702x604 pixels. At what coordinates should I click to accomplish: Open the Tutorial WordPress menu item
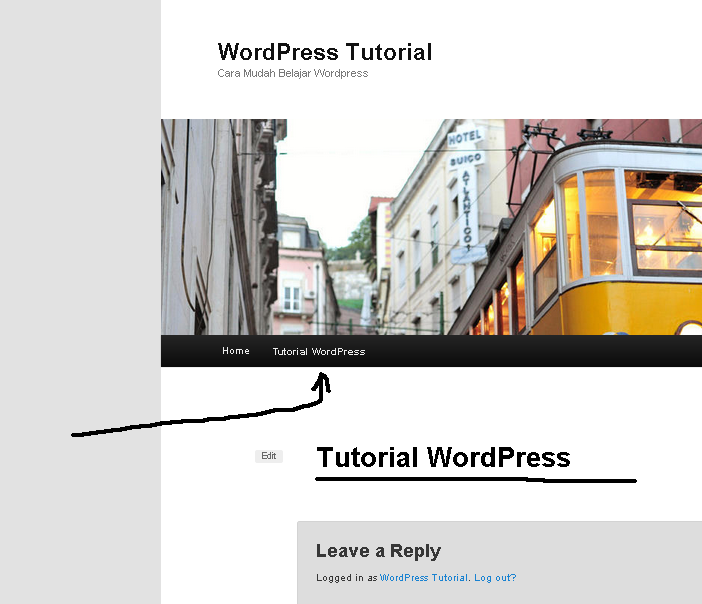[x=319, y=351]
